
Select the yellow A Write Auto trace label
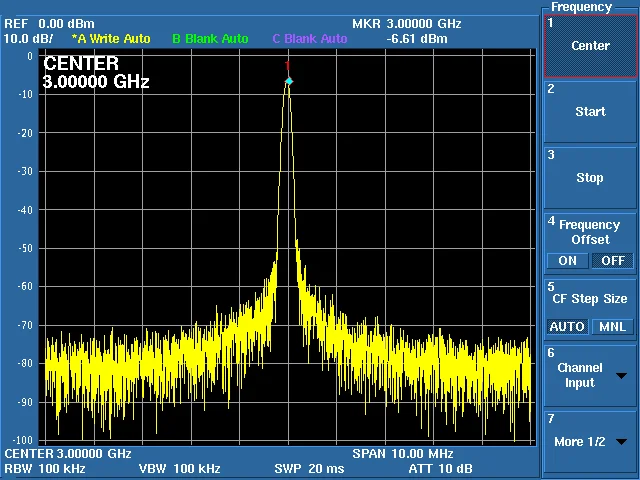point(111,39)
